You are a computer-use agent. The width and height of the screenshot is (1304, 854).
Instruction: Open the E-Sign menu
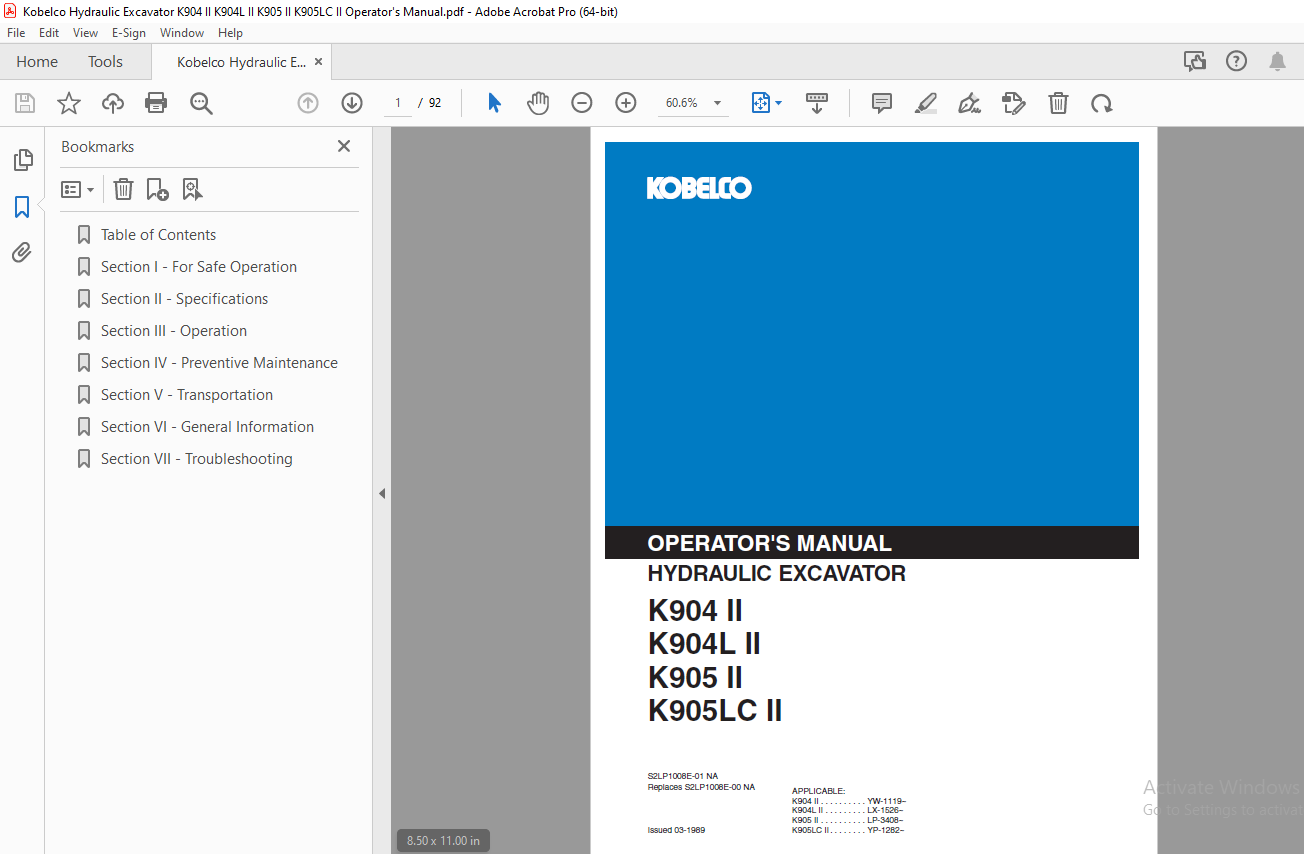(129, 33)
